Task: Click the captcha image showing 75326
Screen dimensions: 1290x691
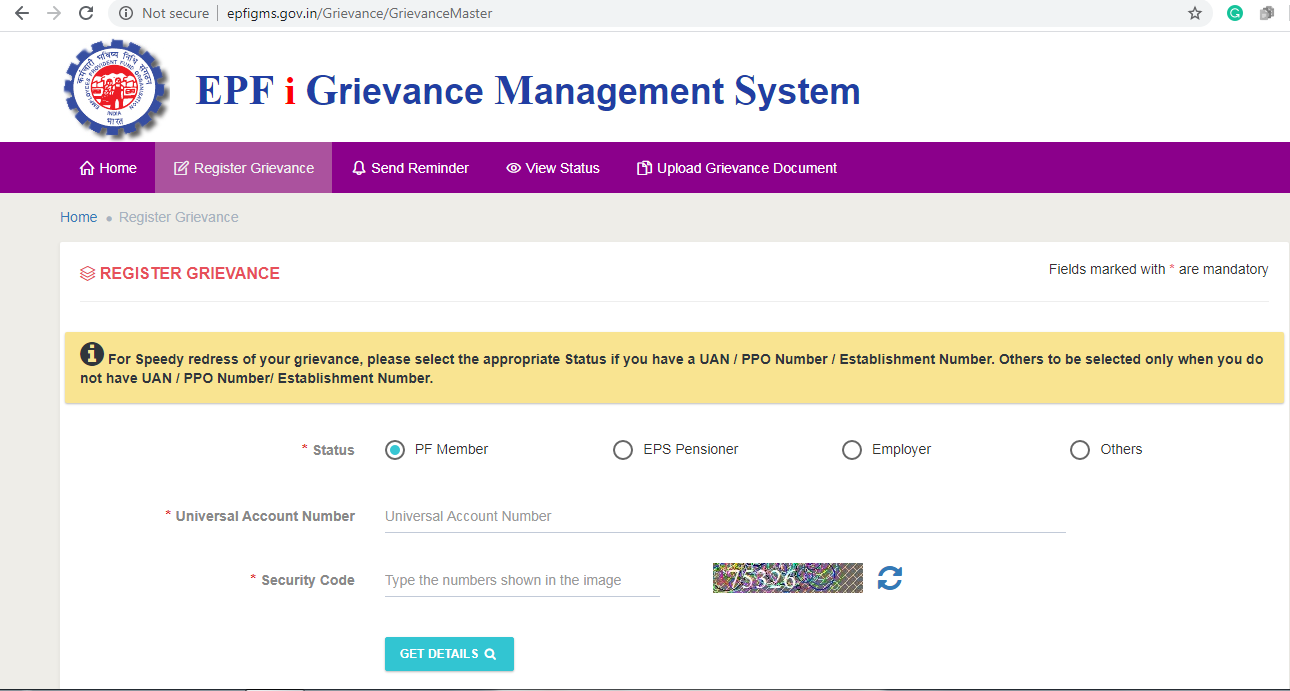Action: (x=788, y=578)
